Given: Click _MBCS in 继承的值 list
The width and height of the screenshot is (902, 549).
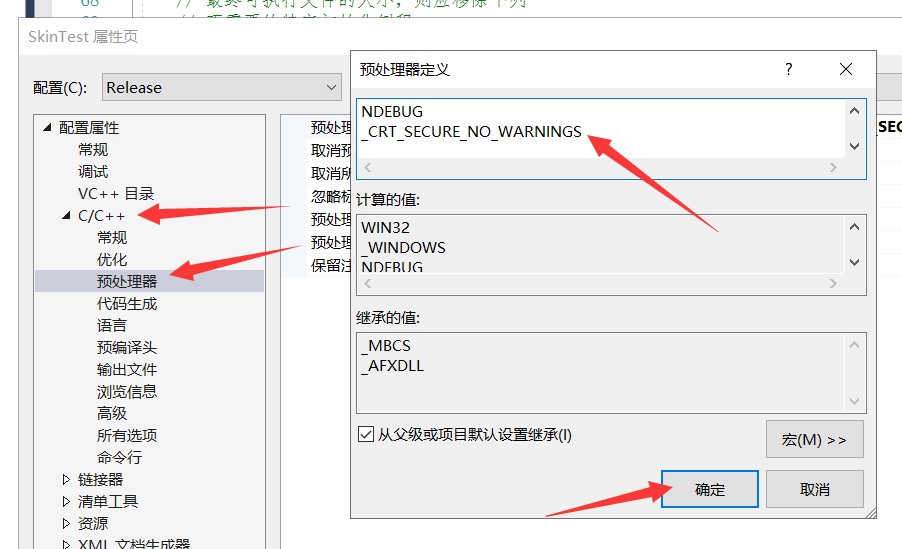Looking at the screenshot, I should click(386, 345).
